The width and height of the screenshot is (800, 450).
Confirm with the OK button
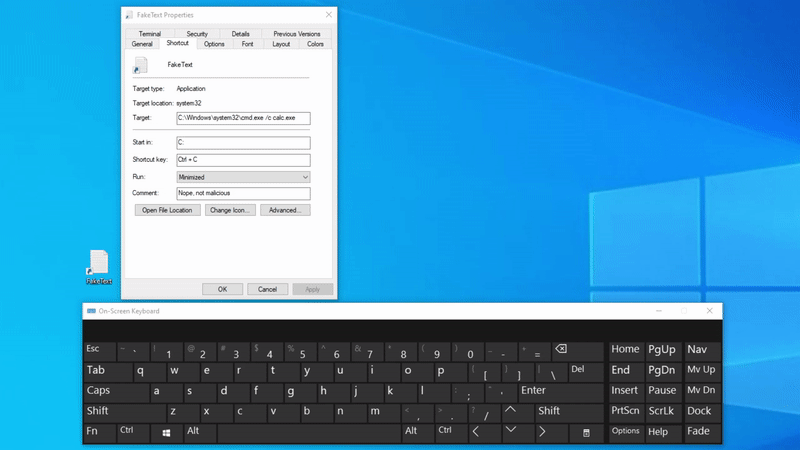pos(222,289)
